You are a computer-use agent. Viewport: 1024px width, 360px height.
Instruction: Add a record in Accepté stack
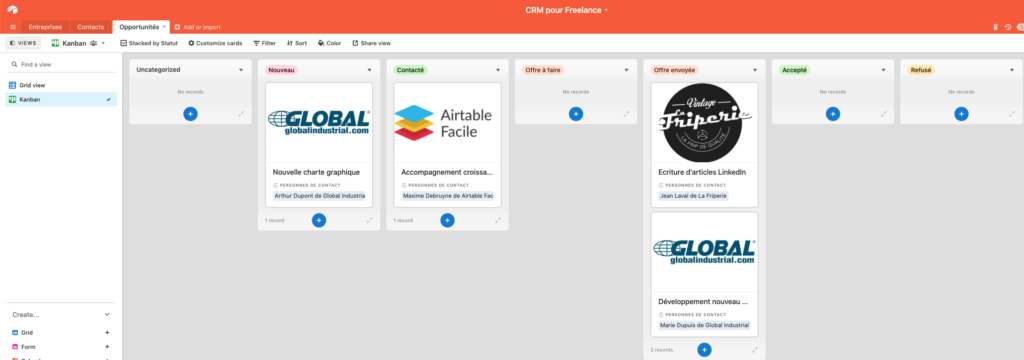[x=833, y=114]
